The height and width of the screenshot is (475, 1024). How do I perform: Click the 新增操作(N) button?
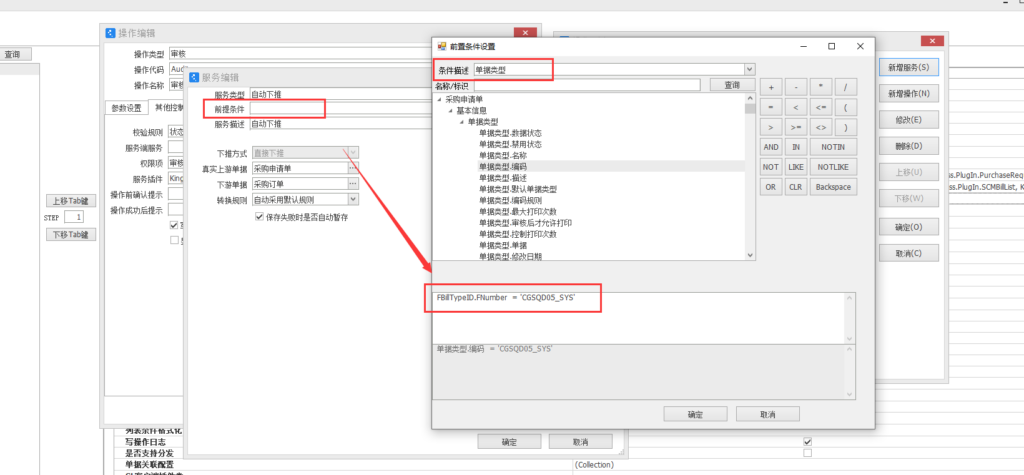coord(909,93)
